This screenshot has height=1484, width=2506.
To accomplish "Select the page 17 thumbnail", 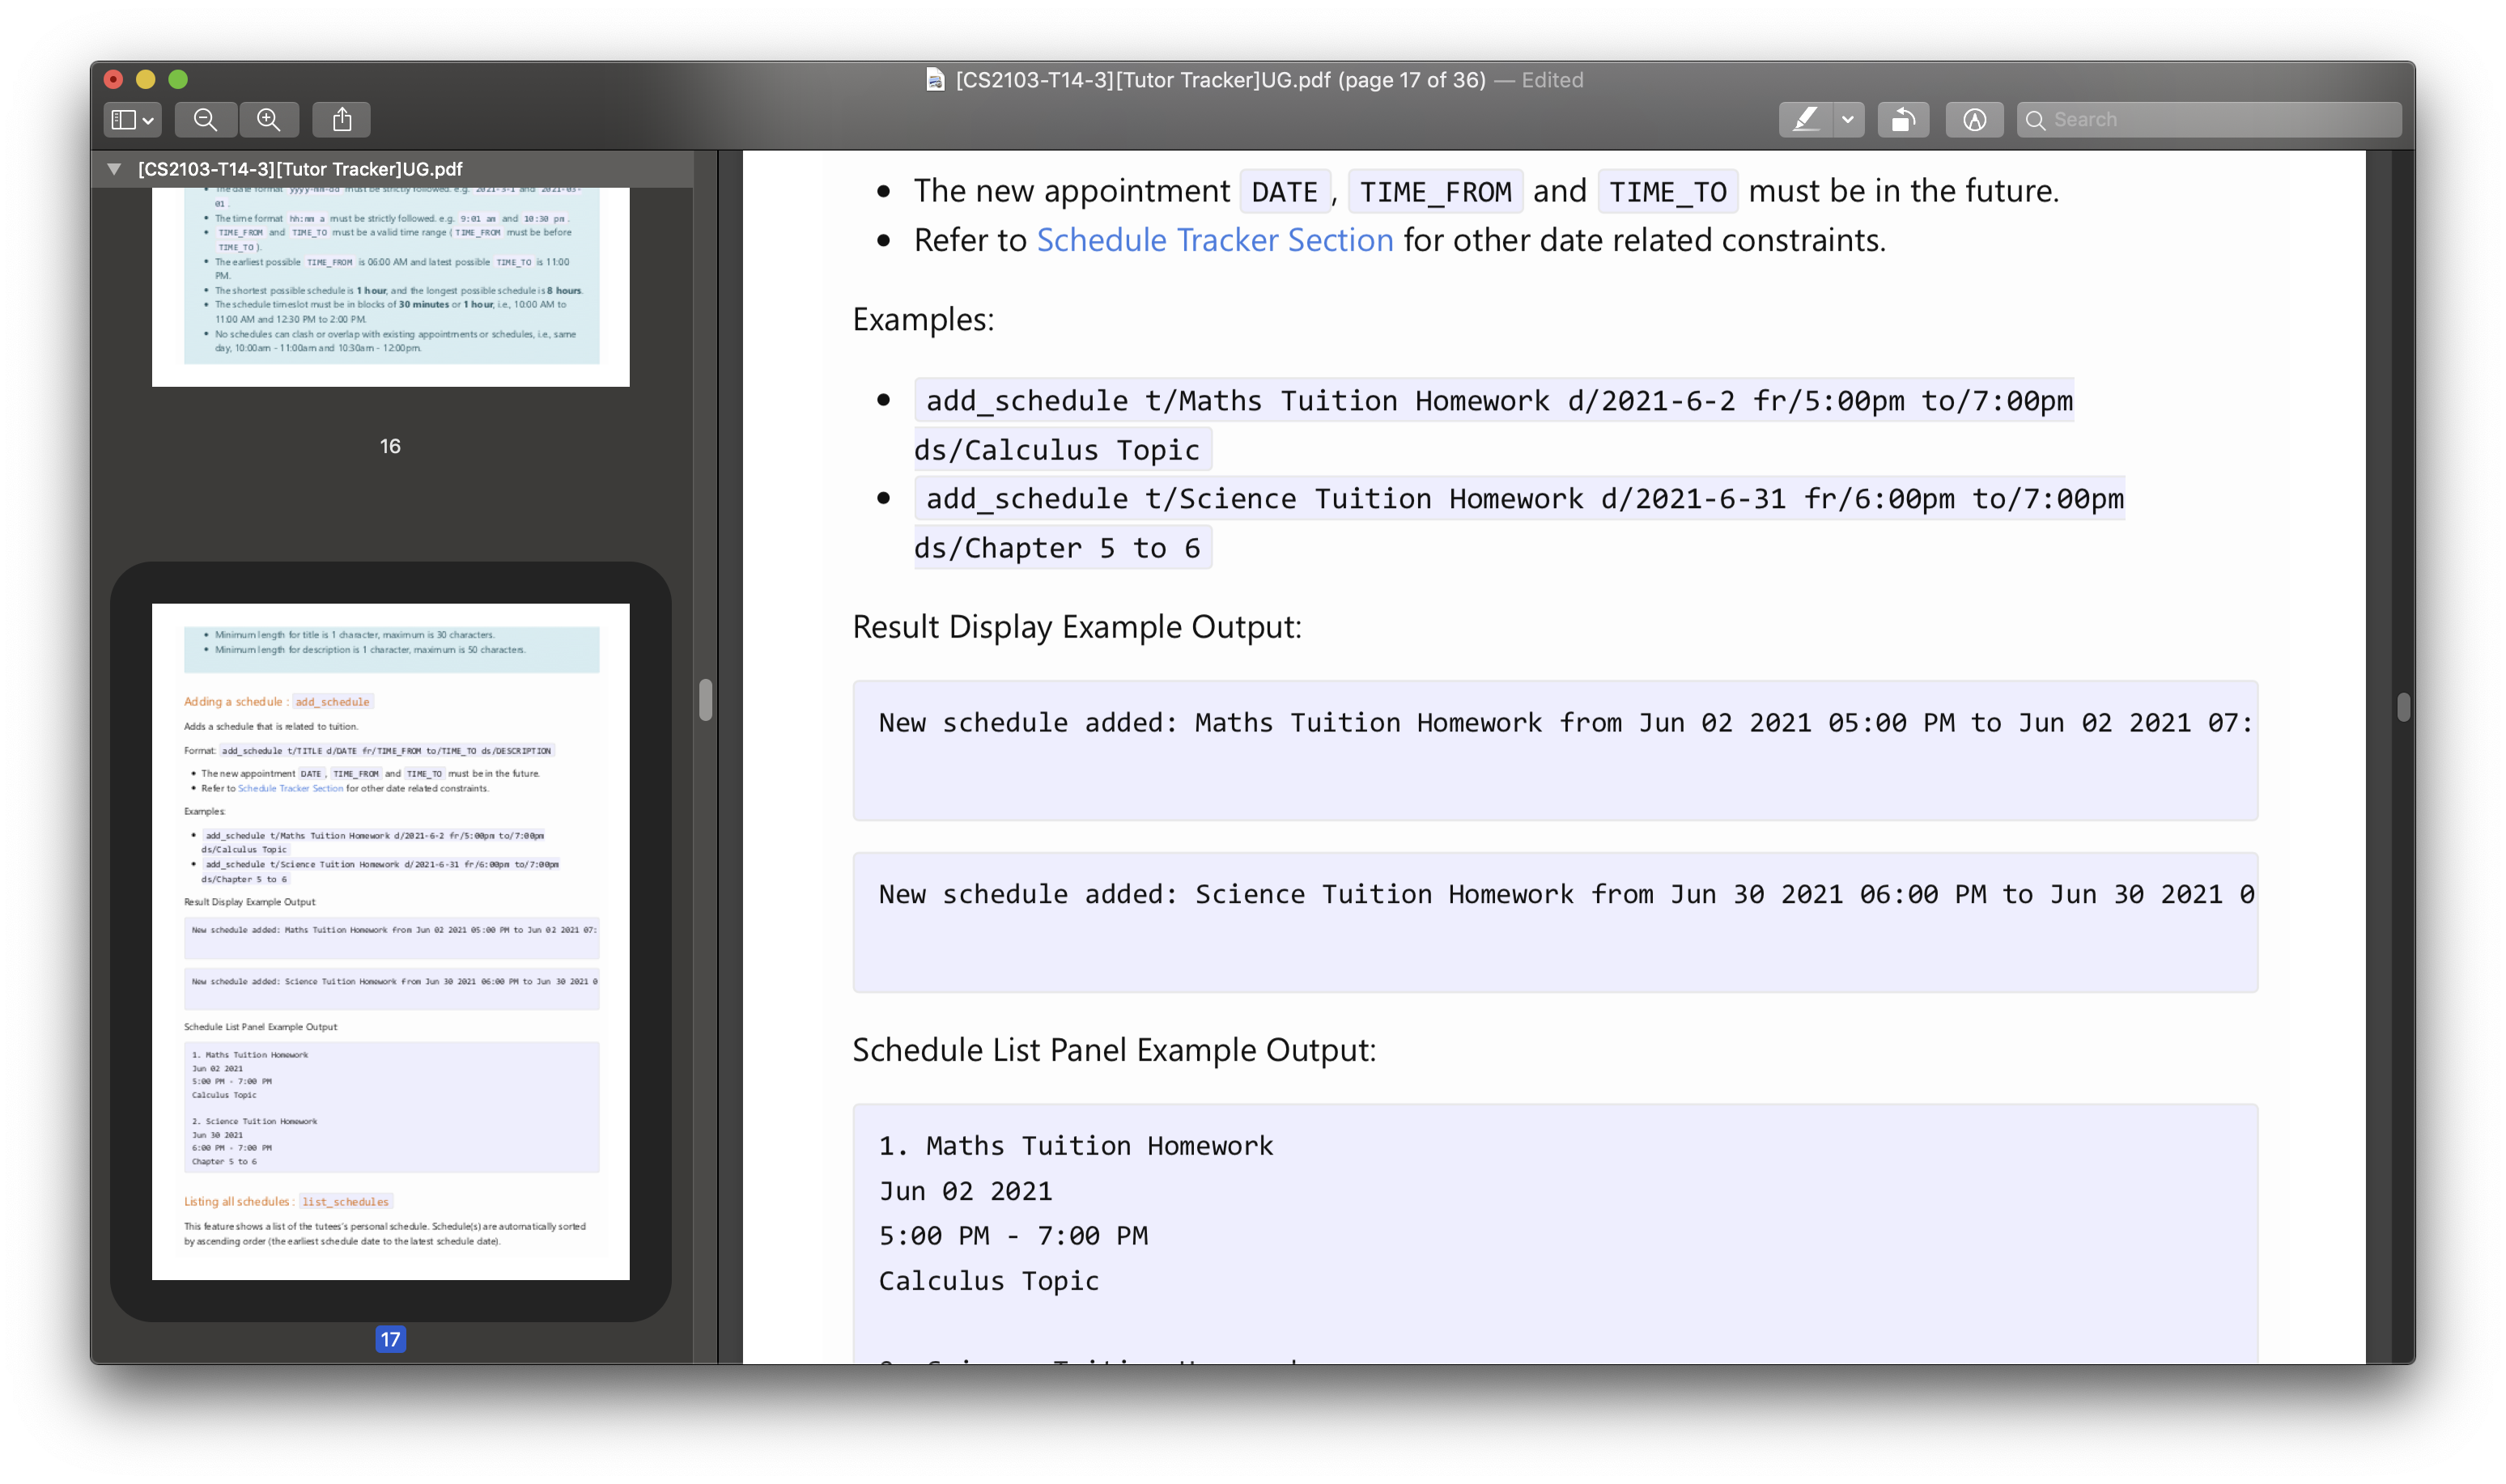I will coord(390,940).
